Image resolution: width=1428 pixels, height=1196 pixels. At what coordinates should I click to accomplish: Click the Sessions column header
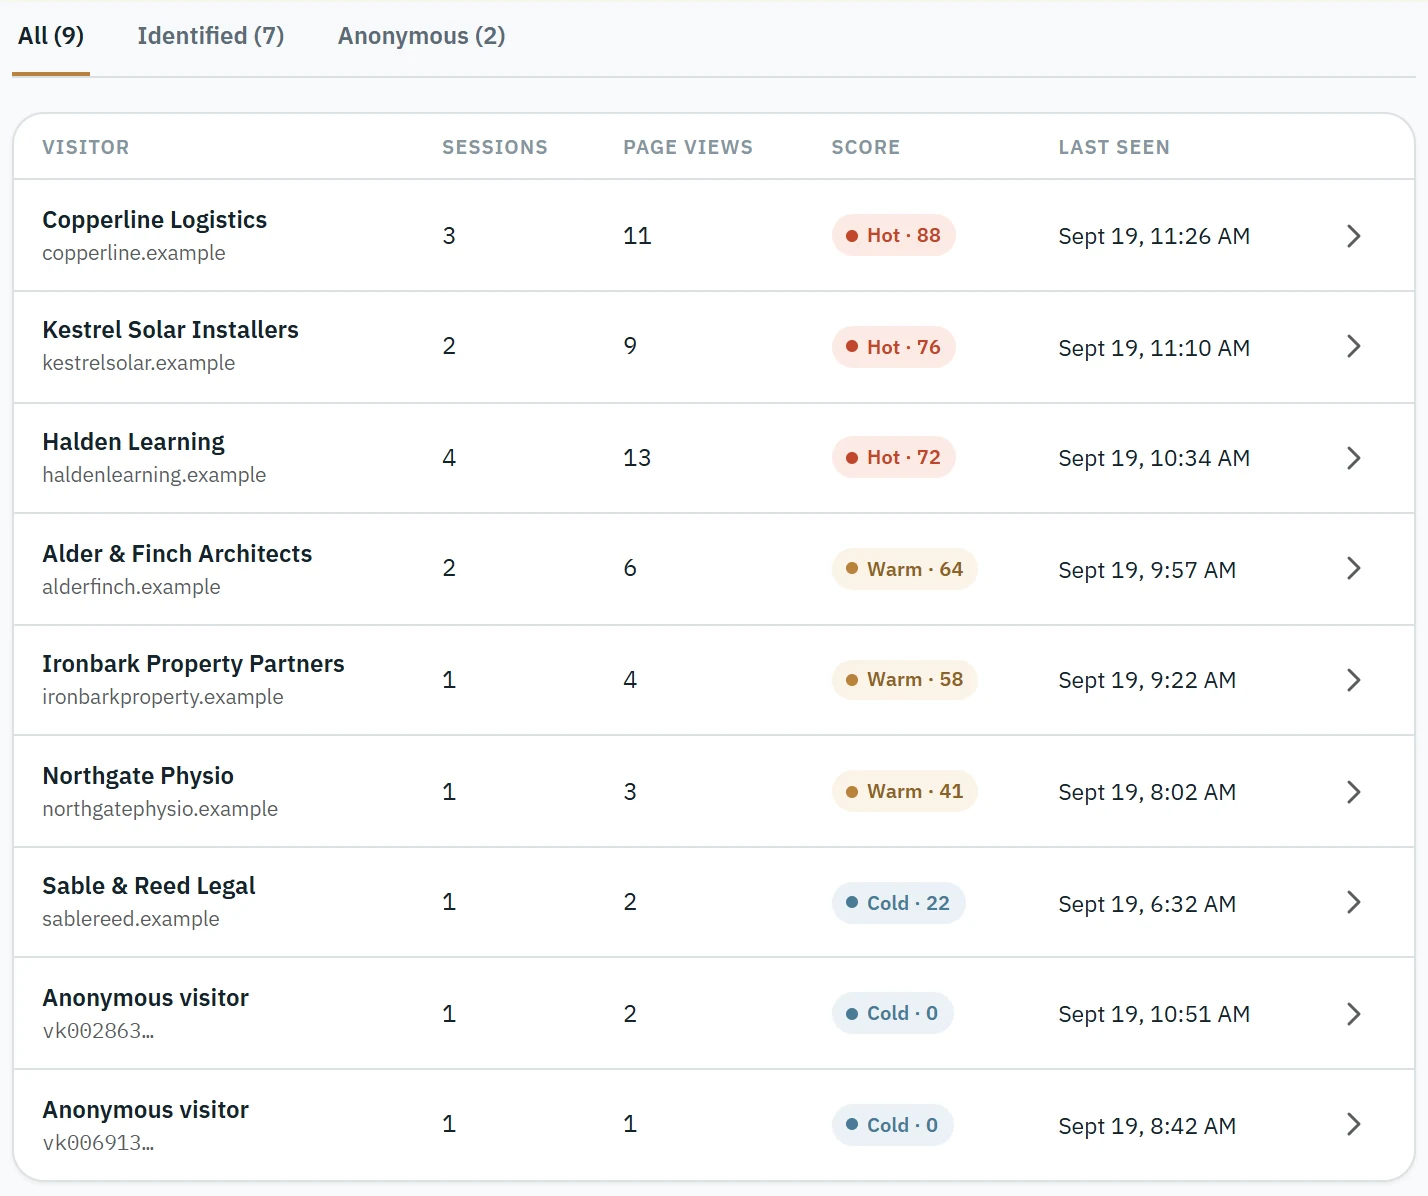(495, 147)
